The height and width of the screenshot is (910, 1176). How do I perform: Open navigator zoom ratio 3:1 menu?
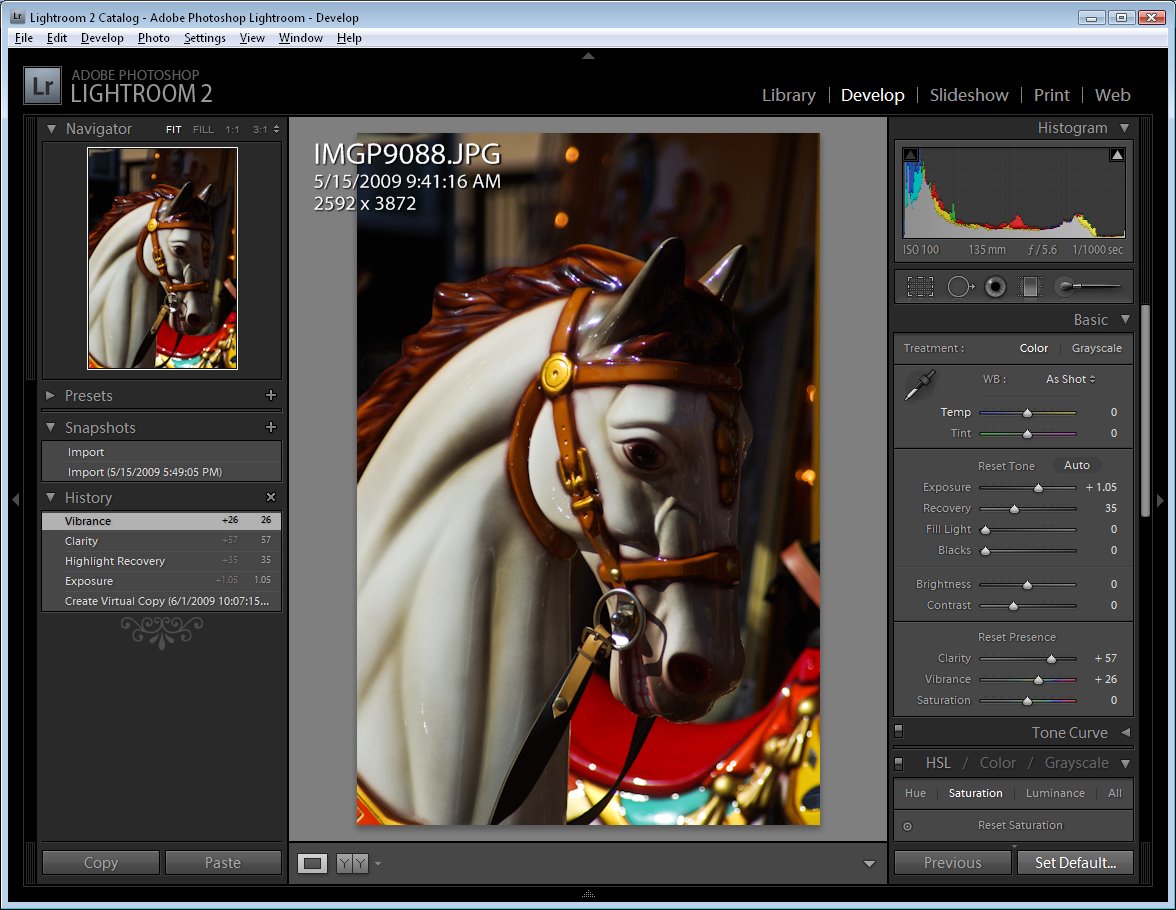(x=266, y=130)
